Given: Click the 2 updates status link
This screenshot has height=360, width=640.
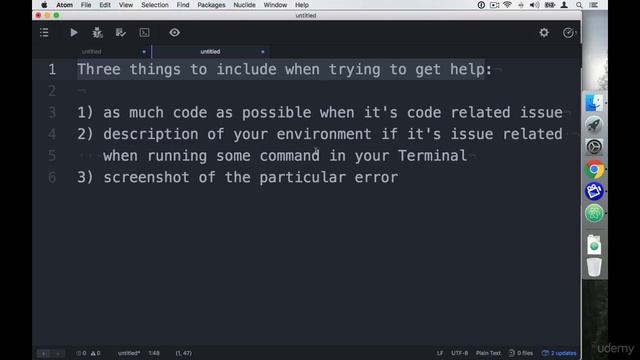Looking at the screenshot, I should (x=559, y=353).
